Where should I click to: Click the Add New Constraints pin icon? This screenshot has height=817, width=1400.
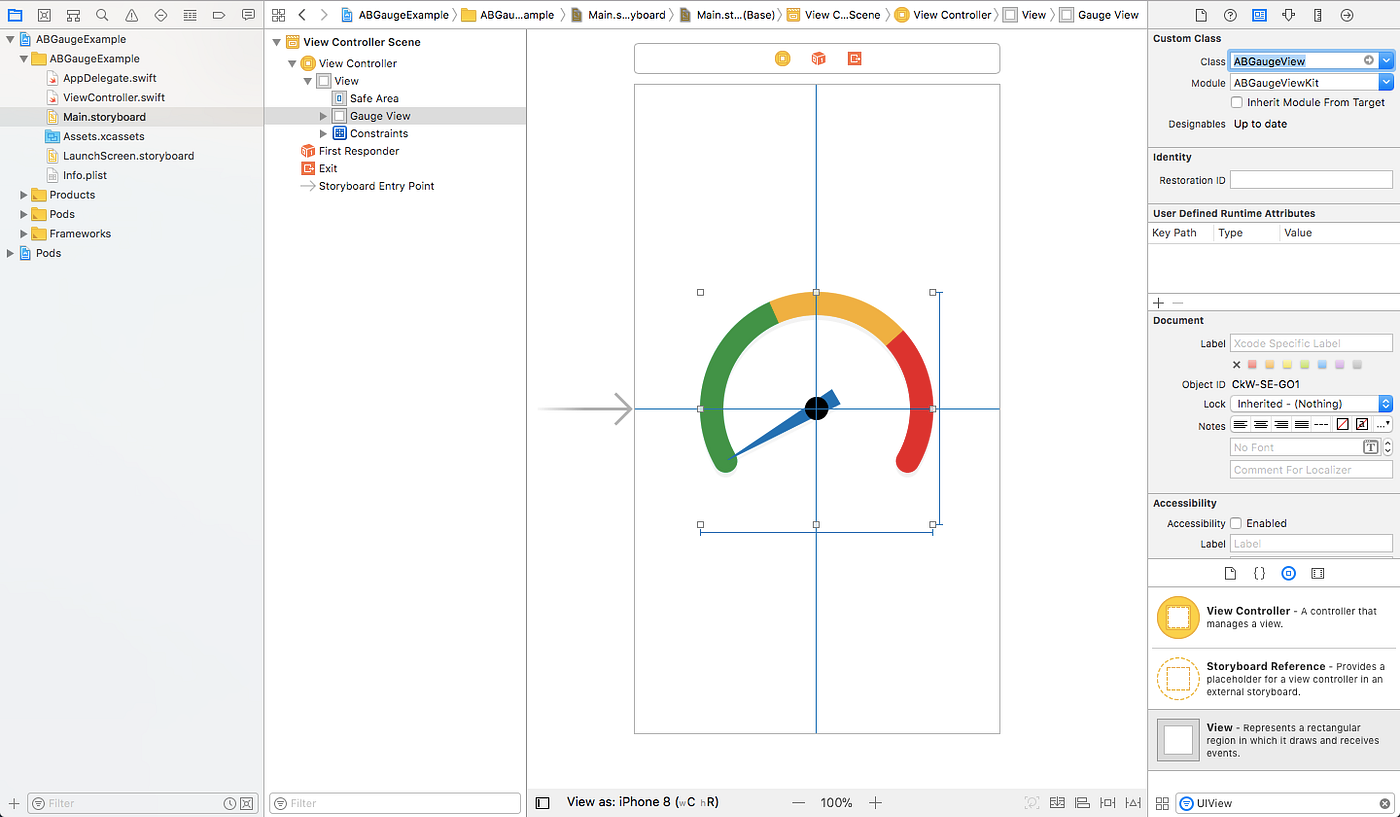[1106, 802]
